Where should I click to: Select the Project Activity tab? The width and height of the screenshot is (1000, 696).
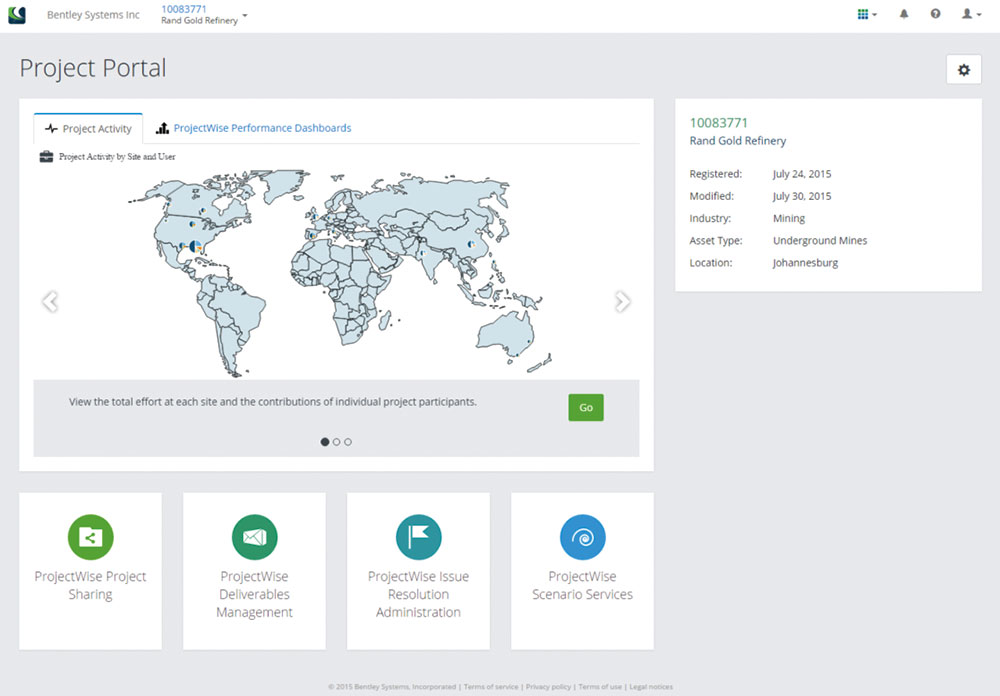[x=88, y=128]
